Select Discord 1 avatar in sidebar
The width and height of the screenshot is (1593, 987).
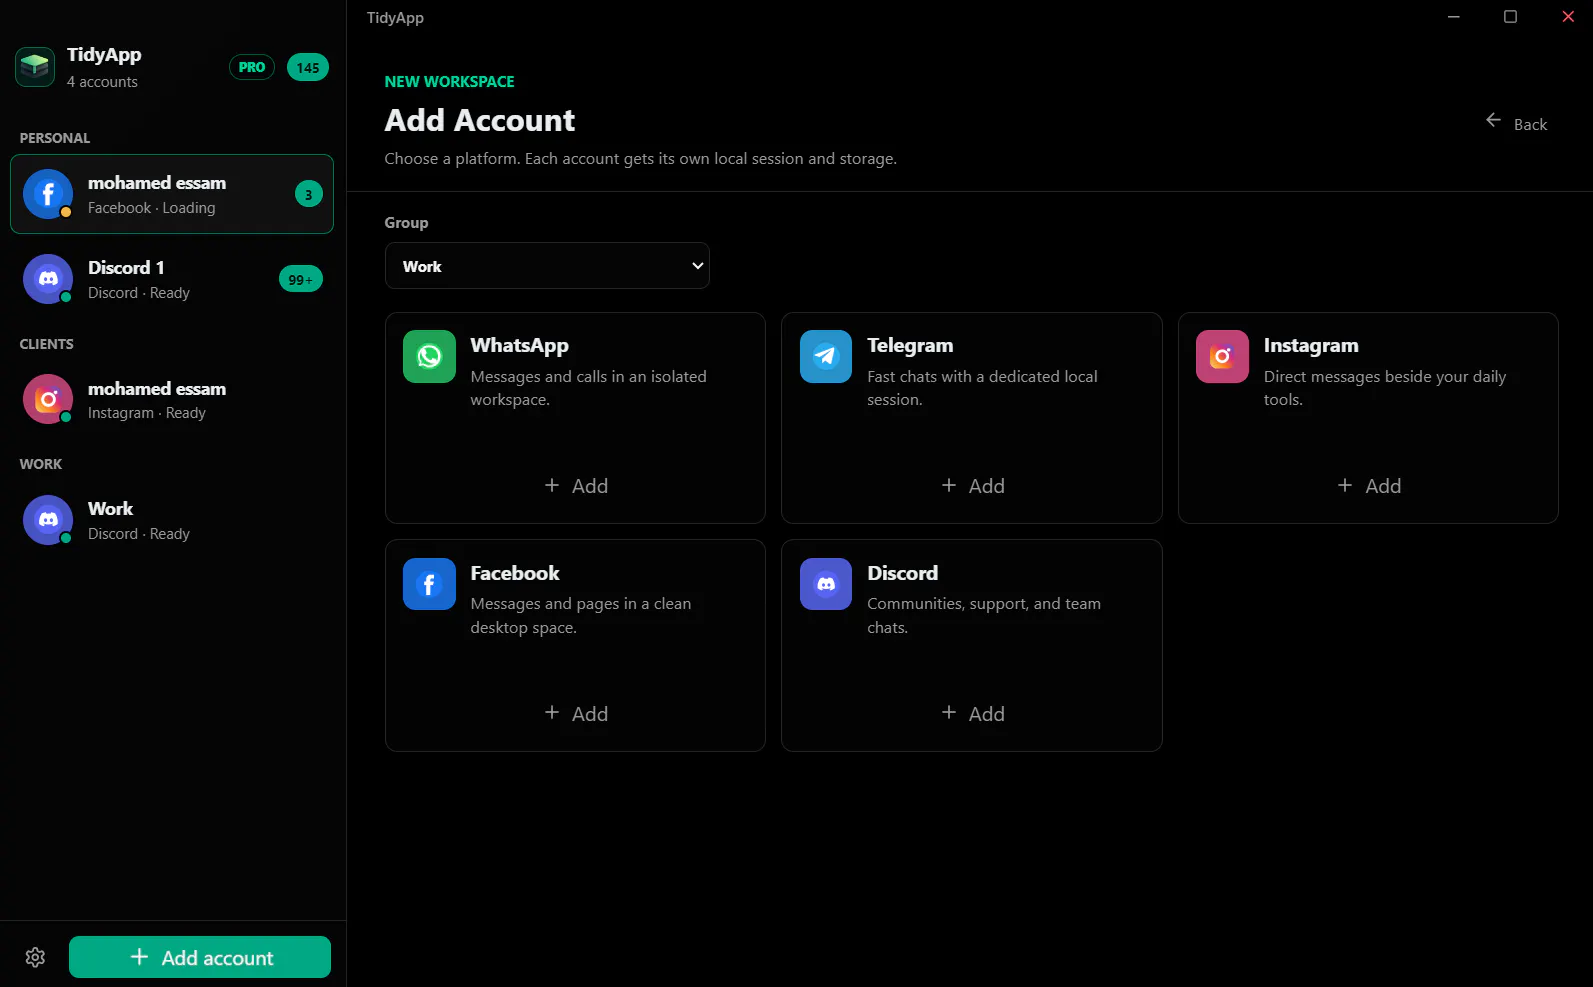click(48, 279)
